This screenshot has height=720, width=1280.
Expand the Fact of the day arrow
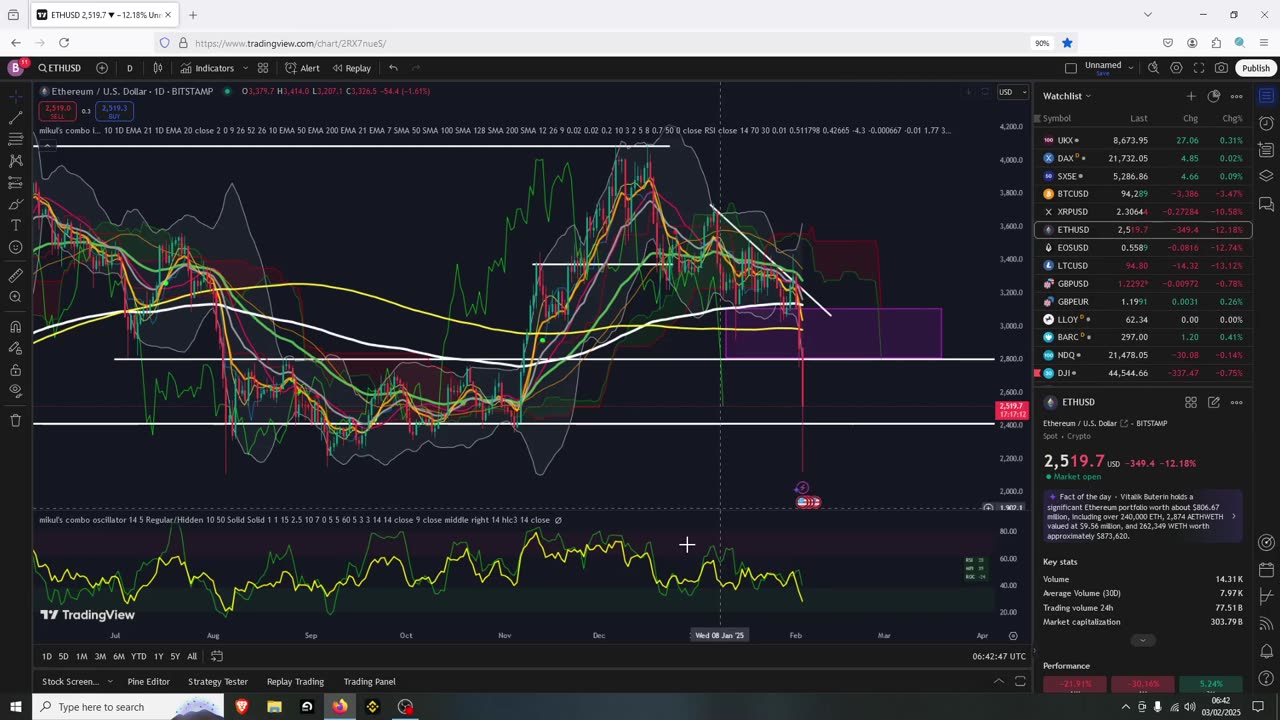[x=1233, y=516]
